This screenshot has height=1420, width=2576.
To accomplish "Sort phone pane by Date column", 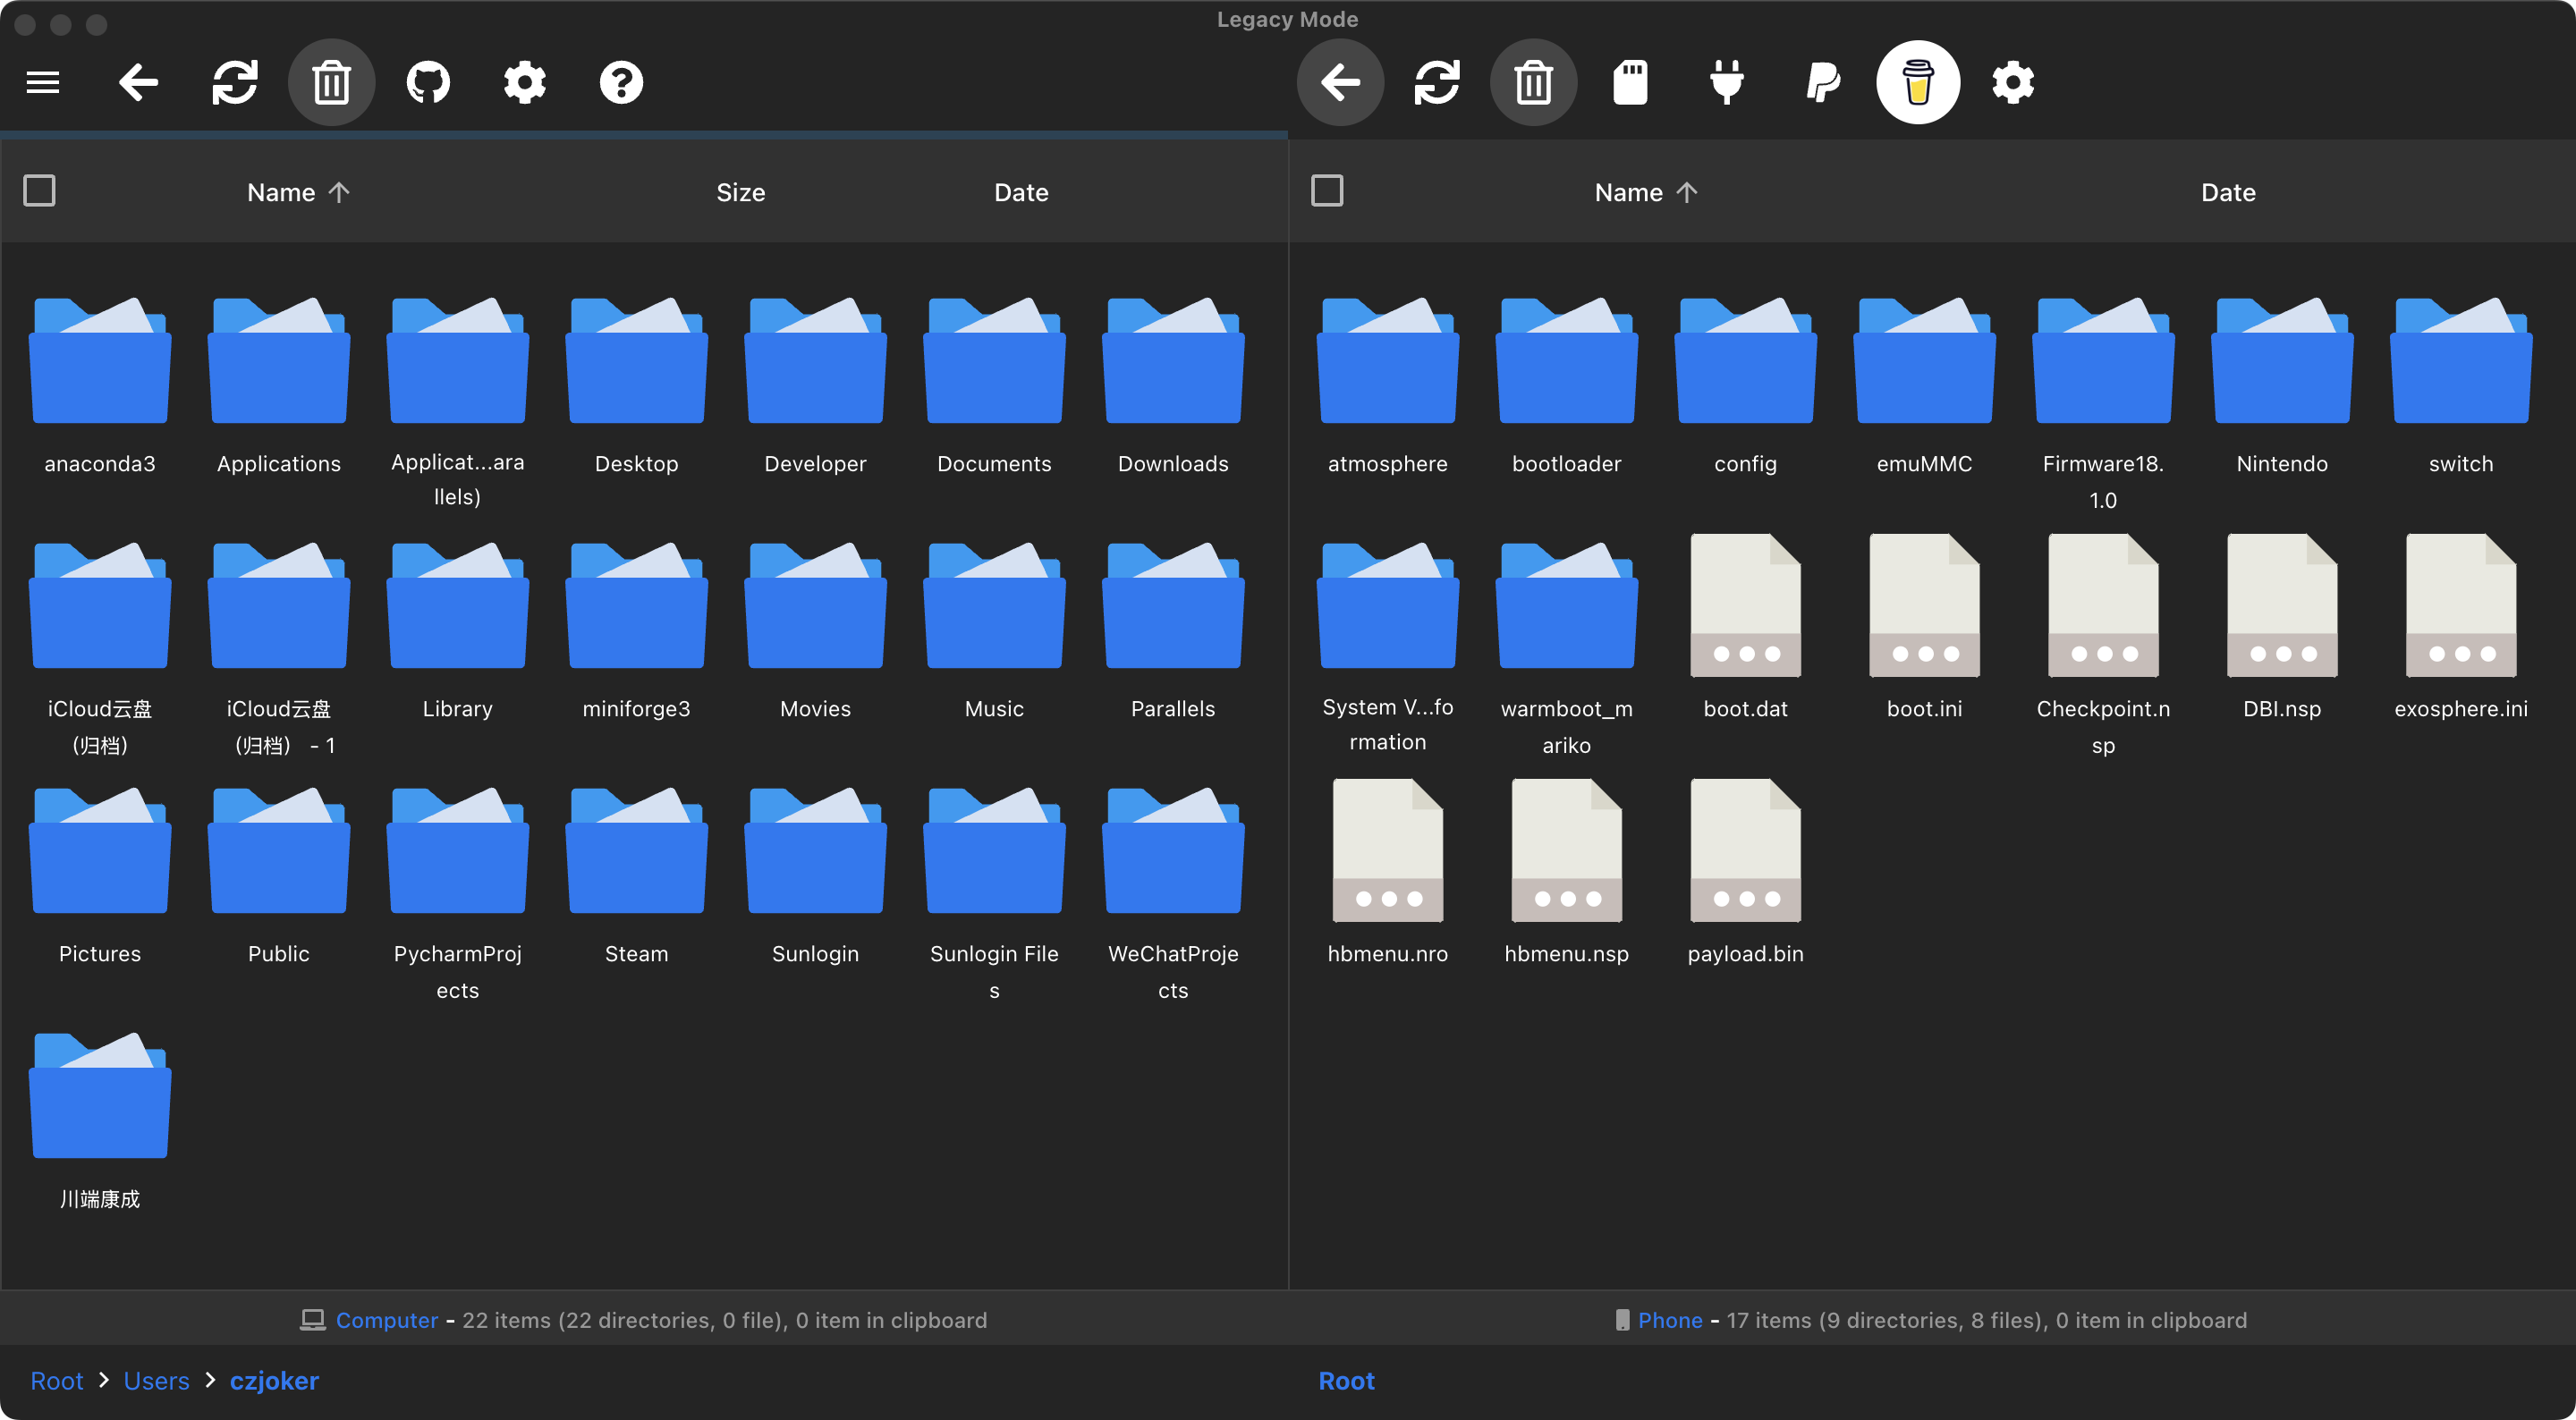I will tap(2227, 192).
